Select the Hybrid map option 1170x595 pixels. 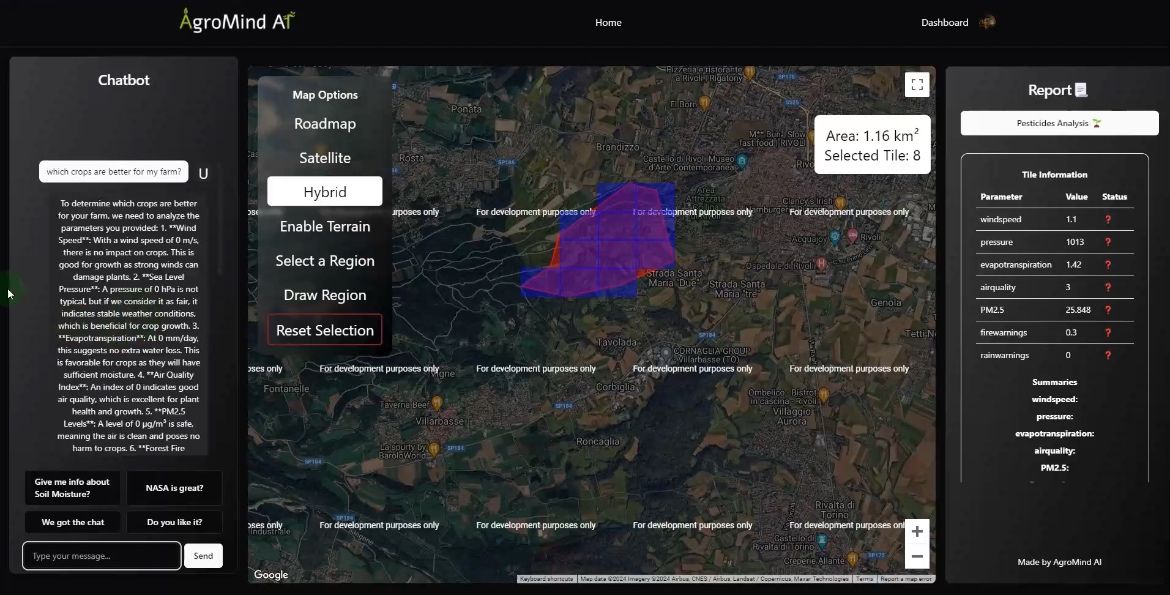[325, 192]
